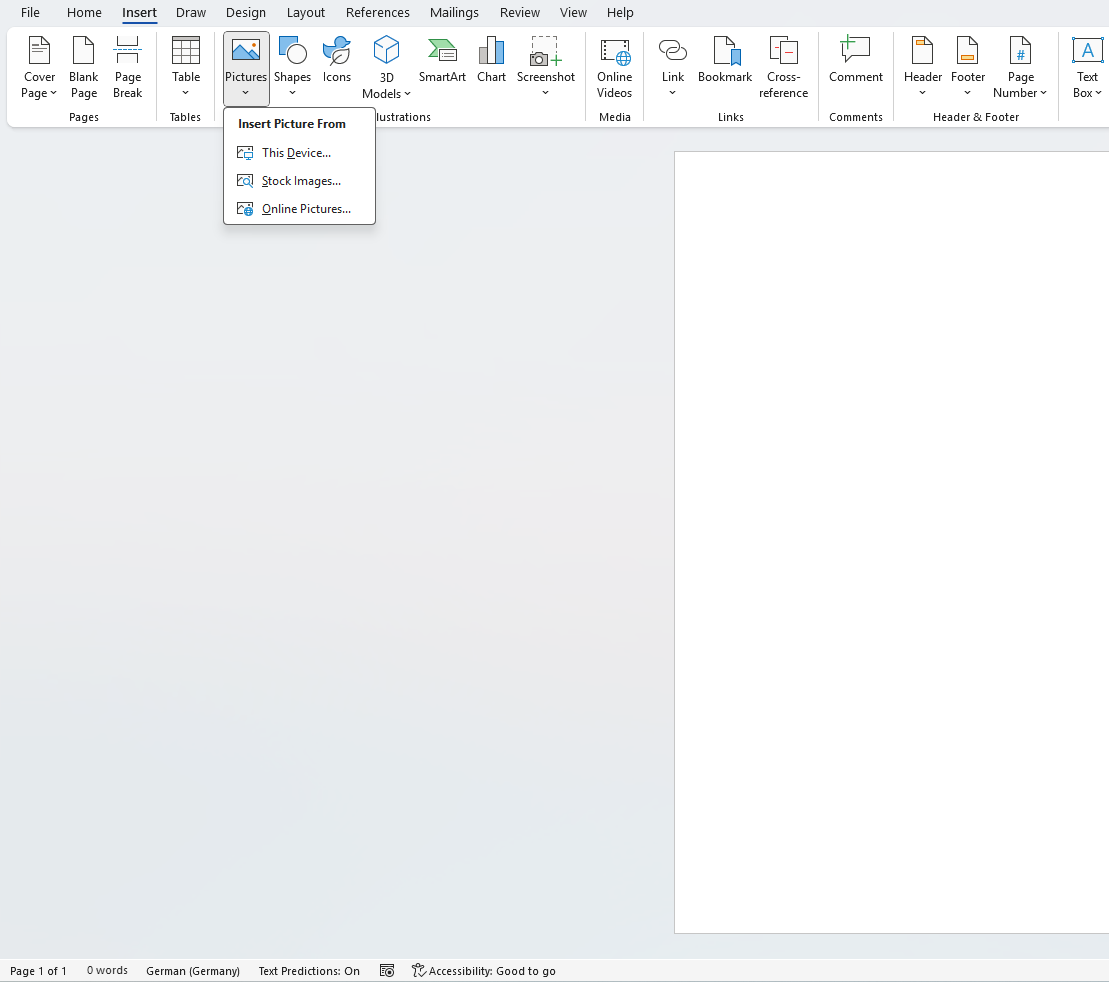Image resolution: width=1109 pixels, height=982 pixels.
Task: Expand the Link dropdown arrow
Action: point(673,93)
